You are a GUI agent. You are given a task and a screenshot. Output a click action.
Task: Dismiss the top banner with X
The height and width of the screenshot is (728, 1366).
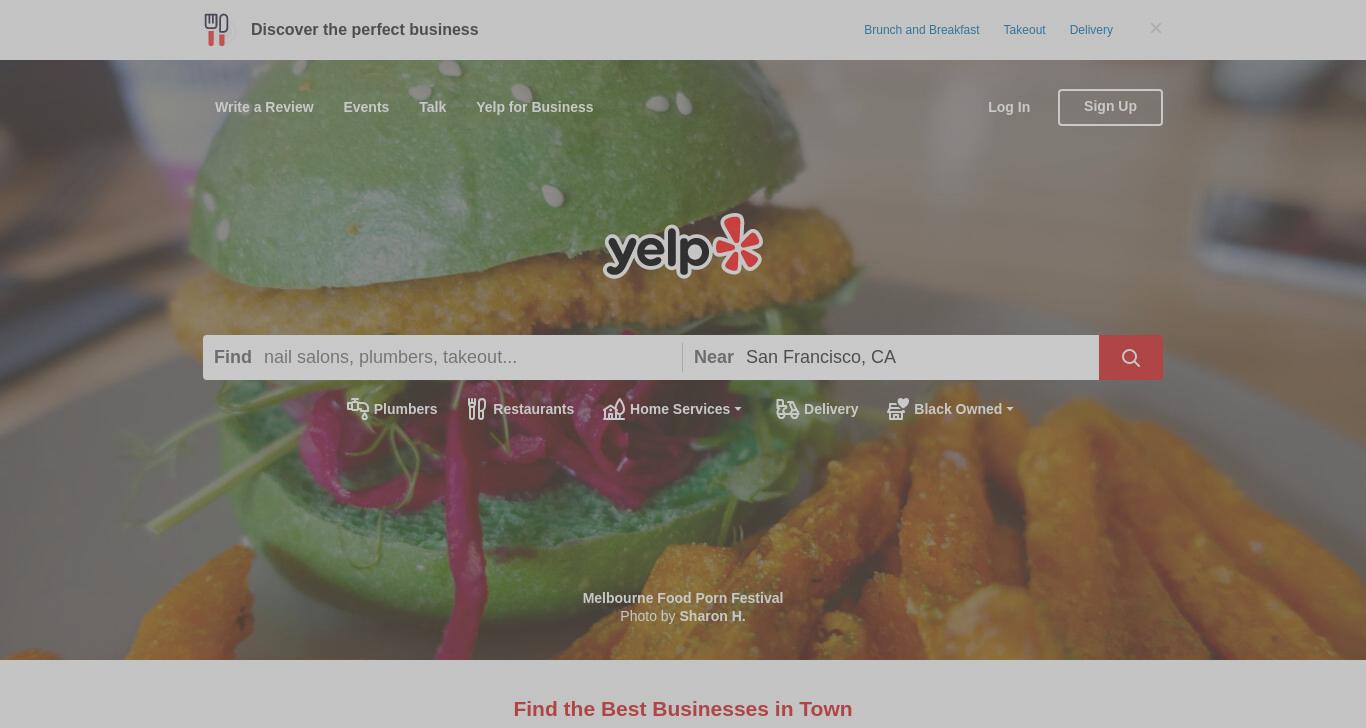pyautogui.click(x=1156, y=28)
